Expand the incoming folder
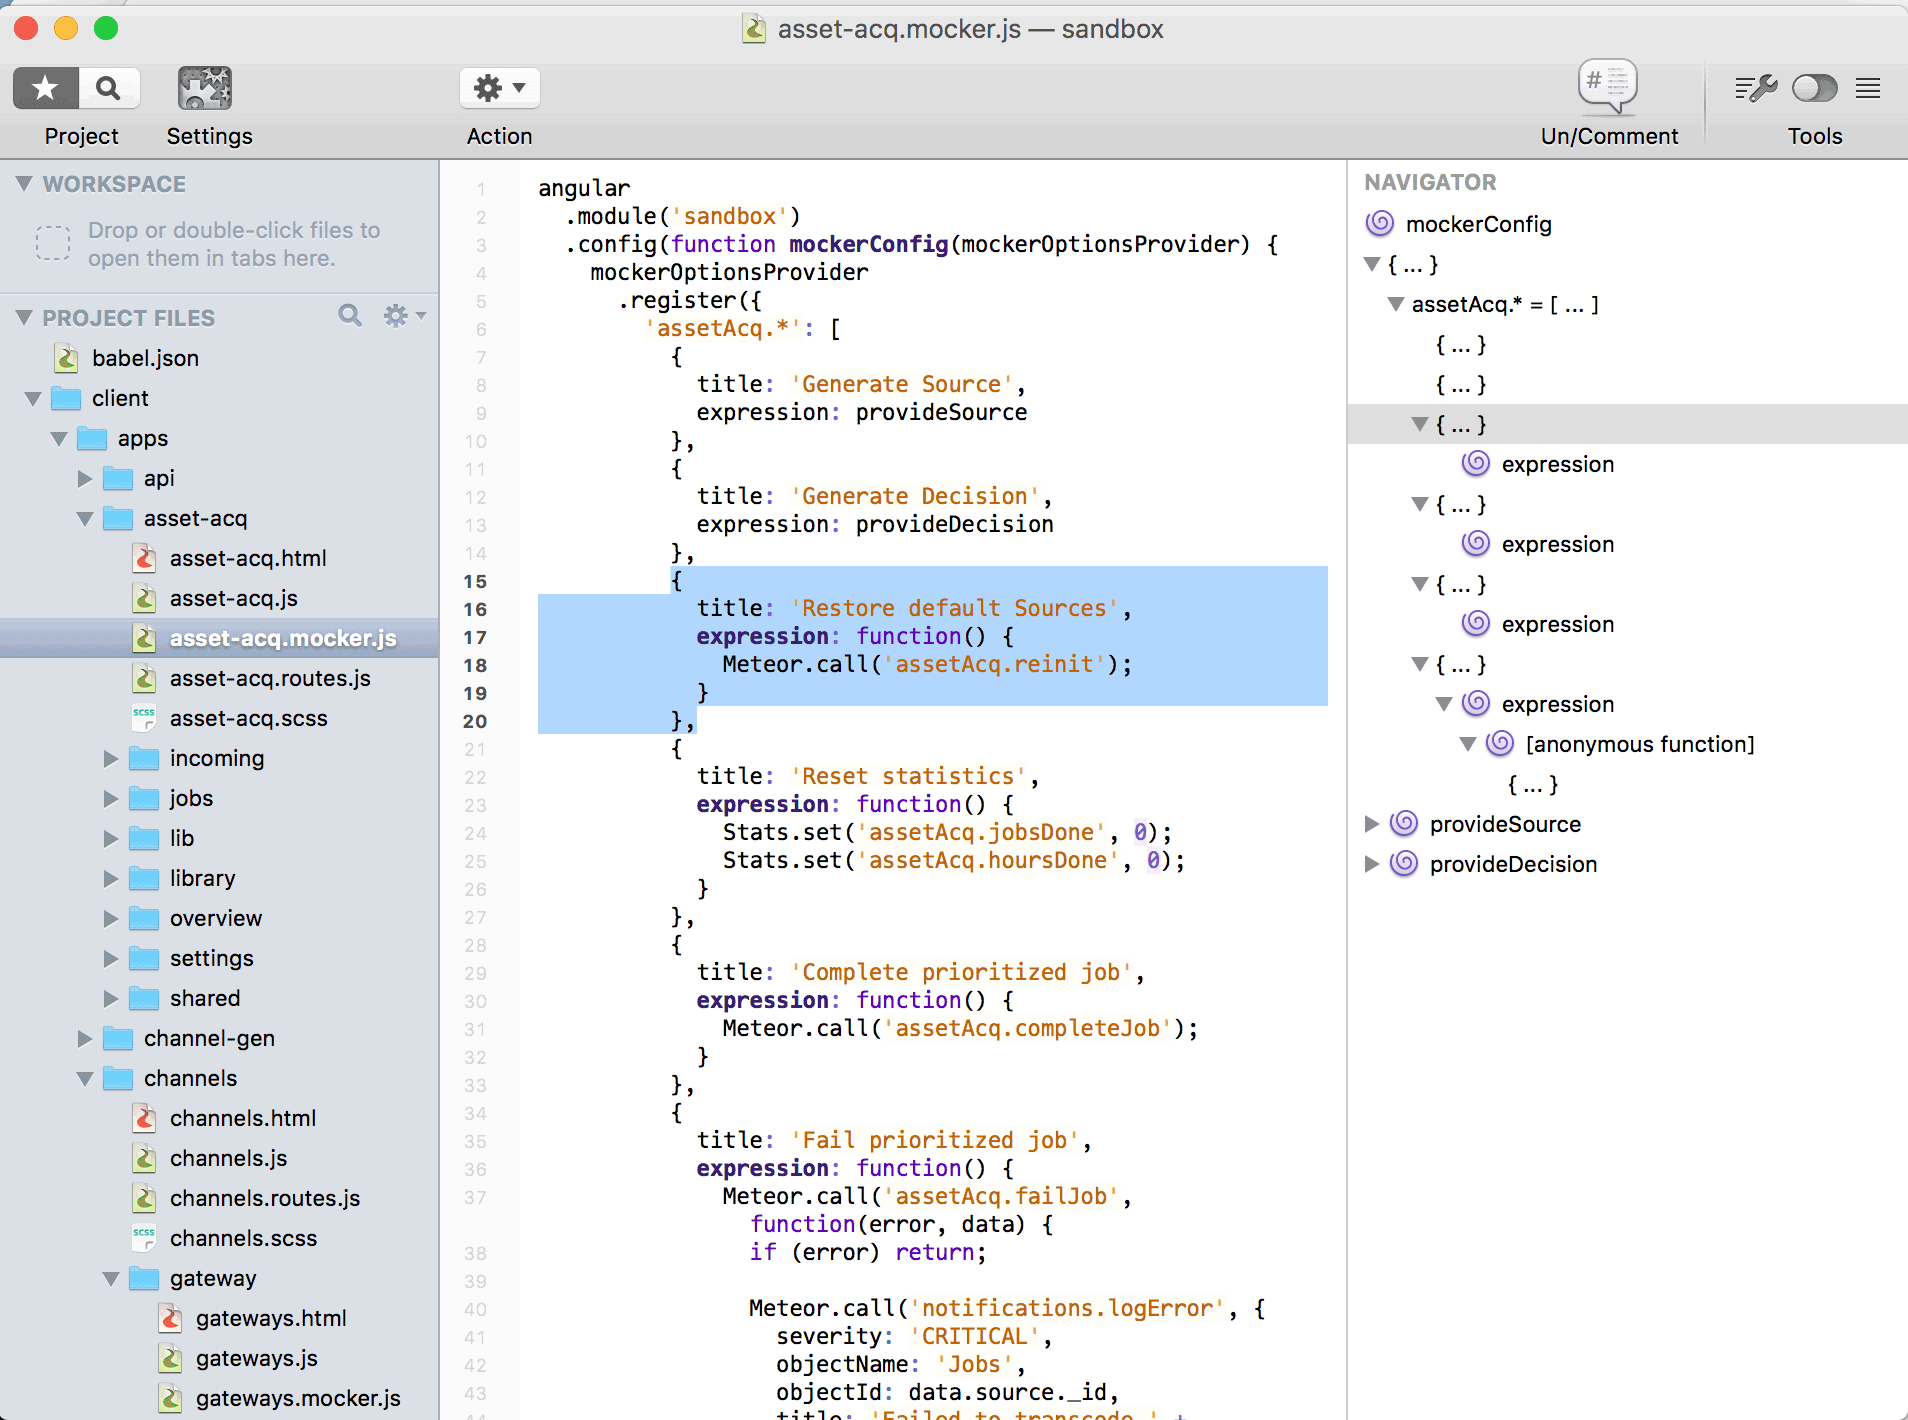 [111, 759]
